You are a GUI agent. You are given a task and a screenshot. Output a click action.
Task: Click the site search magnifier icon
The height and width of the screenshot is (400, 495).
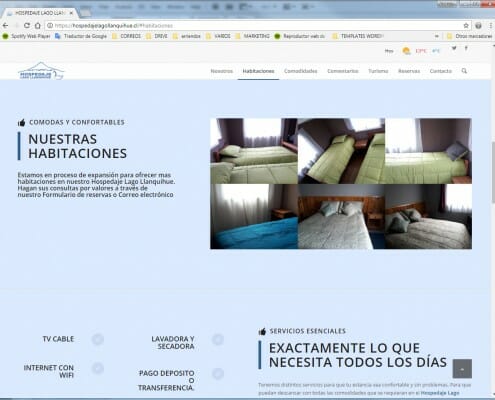click(x=464, y=71)
